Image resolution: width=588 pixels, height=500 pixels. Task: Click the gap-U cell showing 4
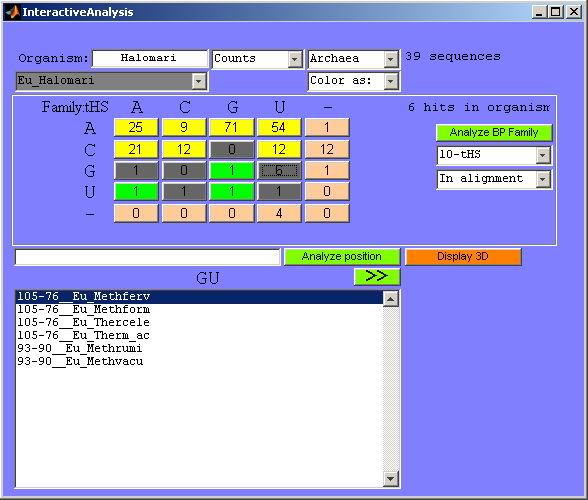click(279, 213)
